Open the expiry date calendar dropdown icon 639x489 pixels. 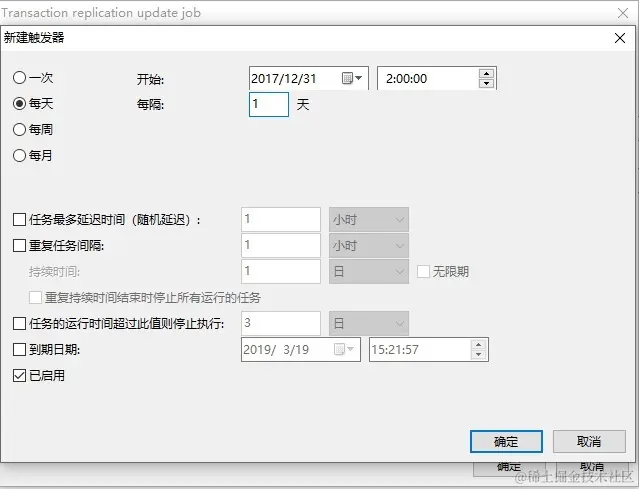coord(344,349)
